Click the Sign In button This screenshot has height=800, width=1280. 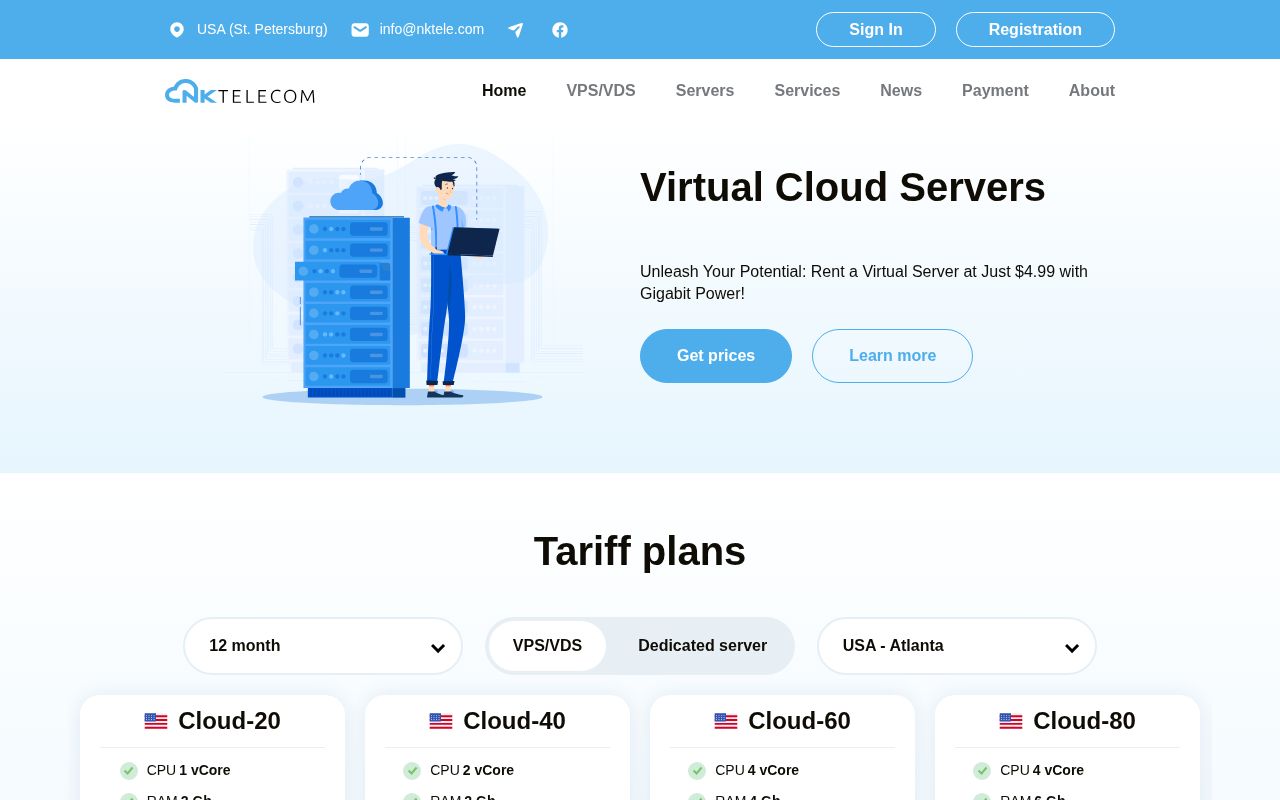(876, 30)
